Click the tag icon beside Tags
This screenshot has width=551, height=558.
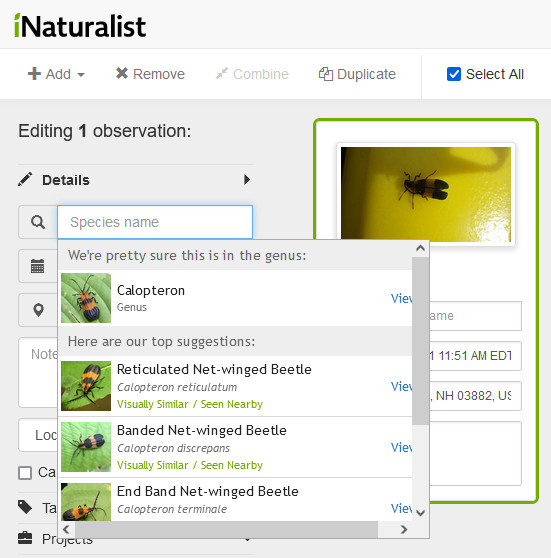25,507
